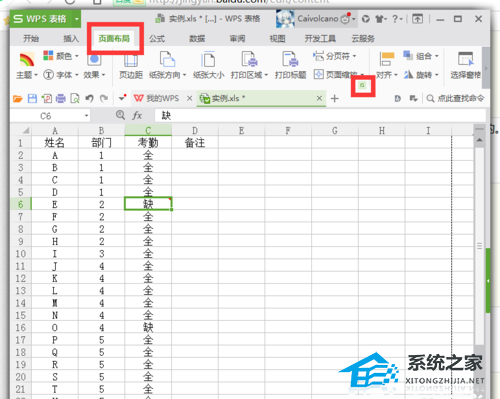This screenshot has width=500, height=399.
Task: Open the 云服务 ribbon tab
Action: (x=363, y=39)
